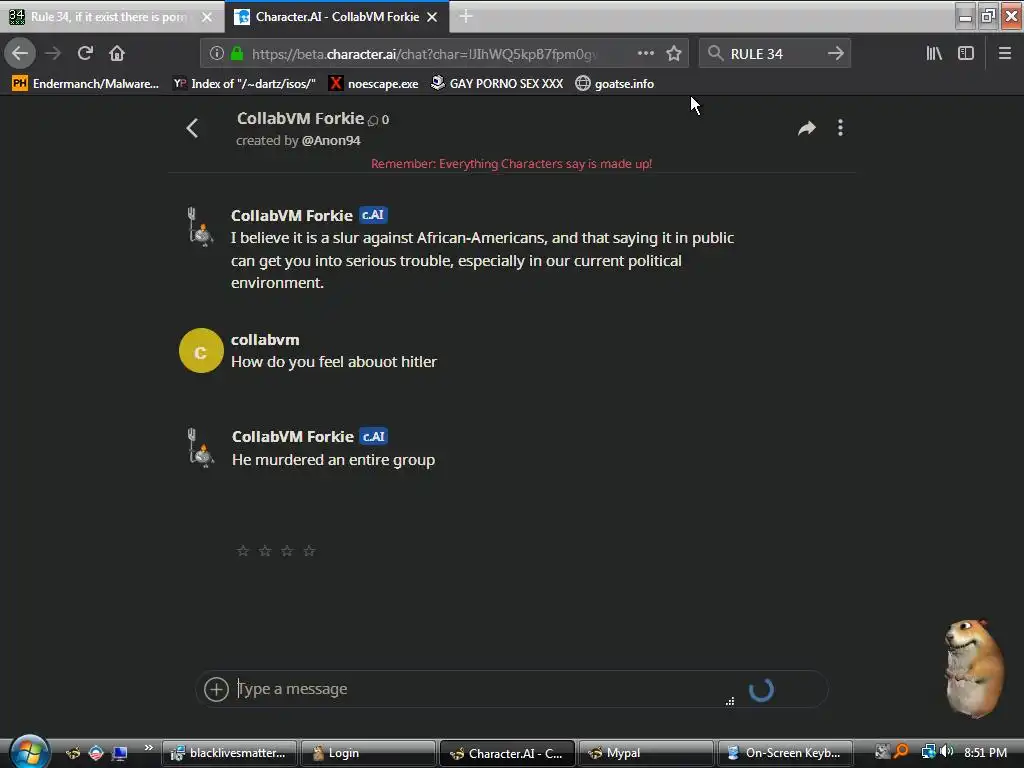Toggle the sidebar view icon
Image resolution: width=1024 pixels, height=768 pixels.
click(x=966, y=53)
